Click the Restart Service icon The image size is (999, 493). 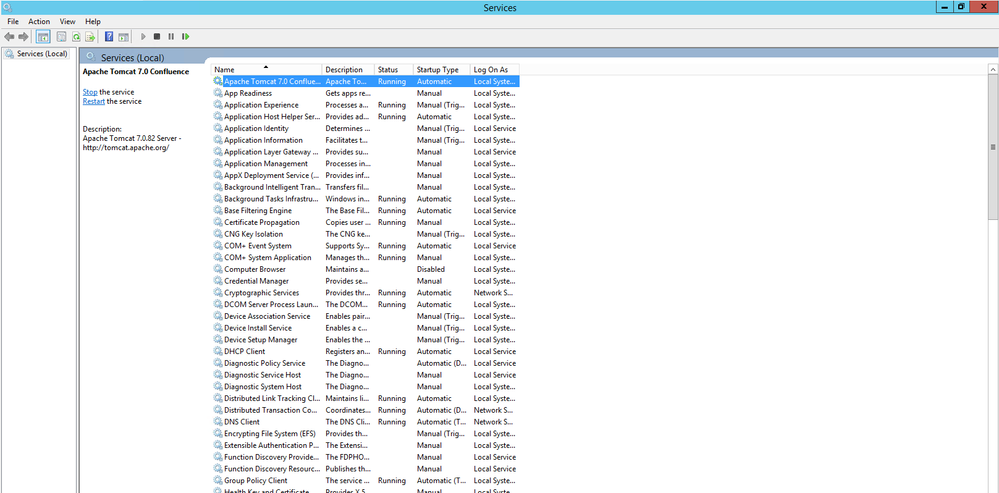185,37
